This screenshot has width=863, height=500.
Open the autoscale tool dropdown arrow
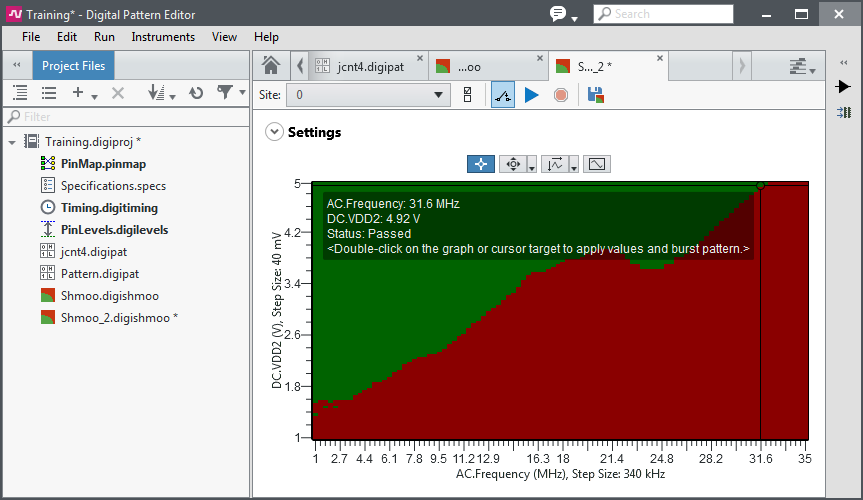(x=573, y=165)
